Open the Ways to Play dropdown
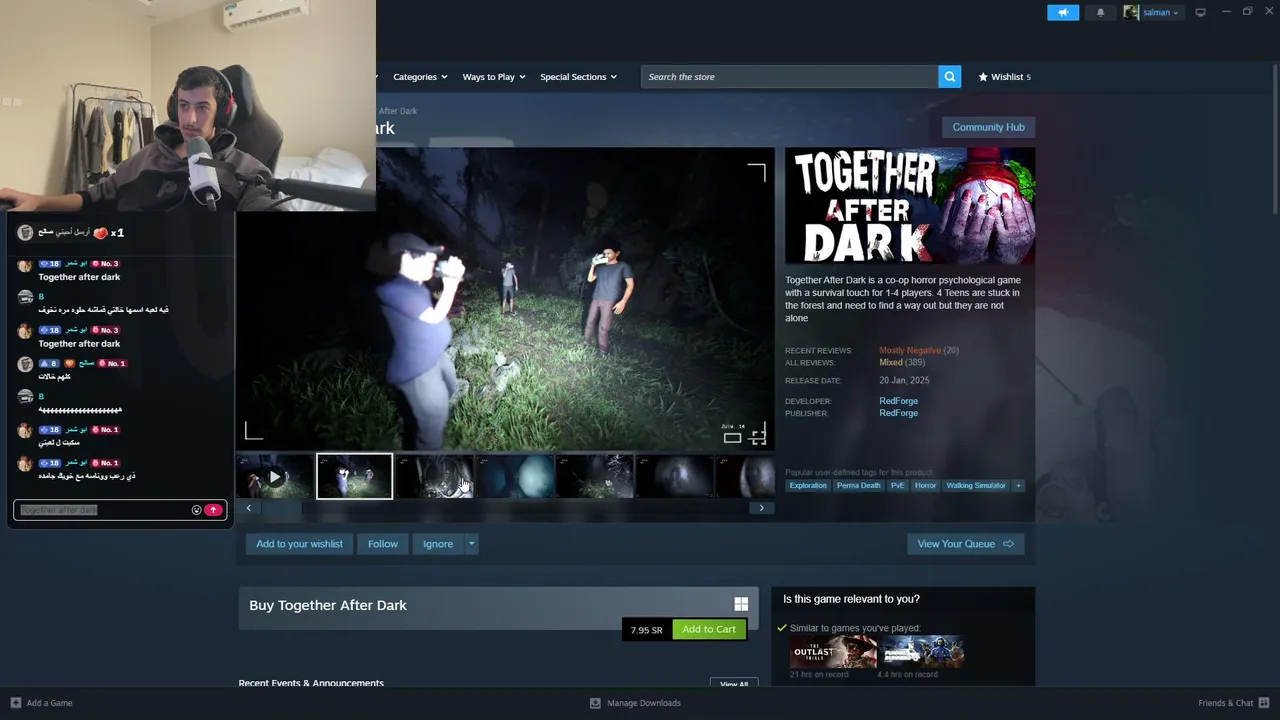 click(494, 77)
